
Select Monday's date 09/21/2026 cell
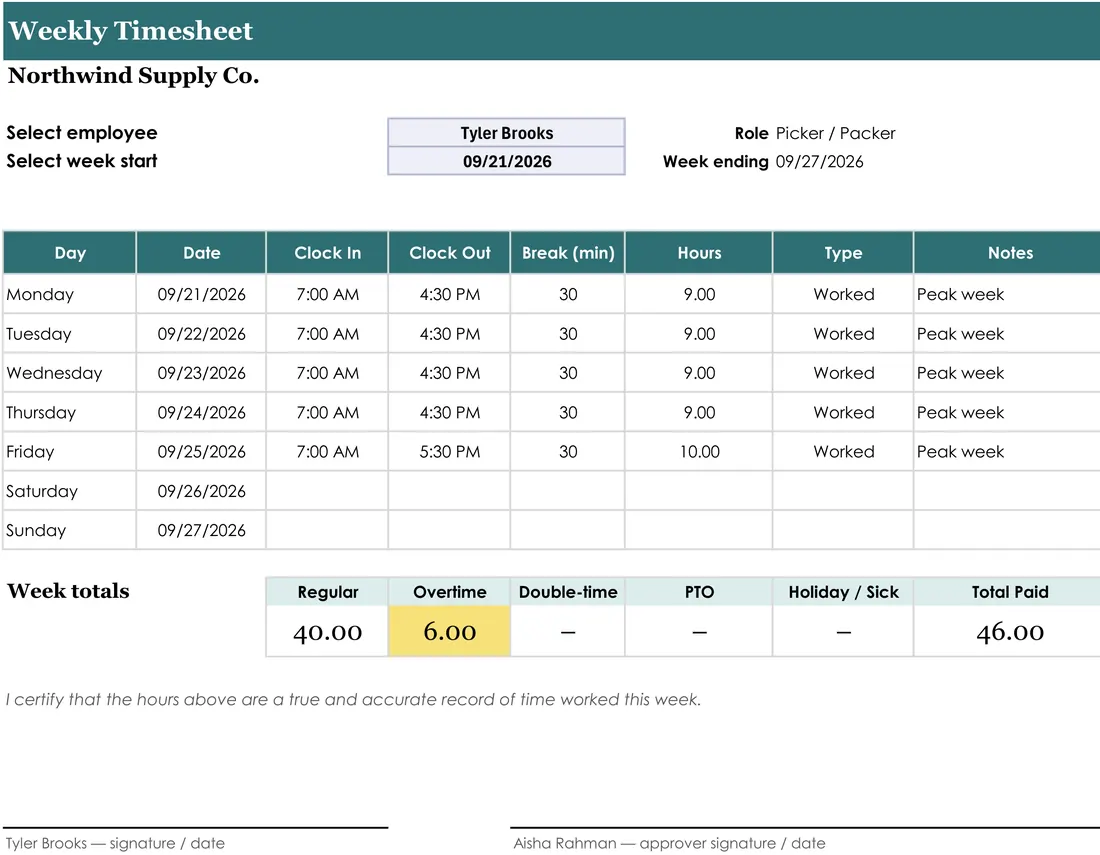click(x=201, y=294)
